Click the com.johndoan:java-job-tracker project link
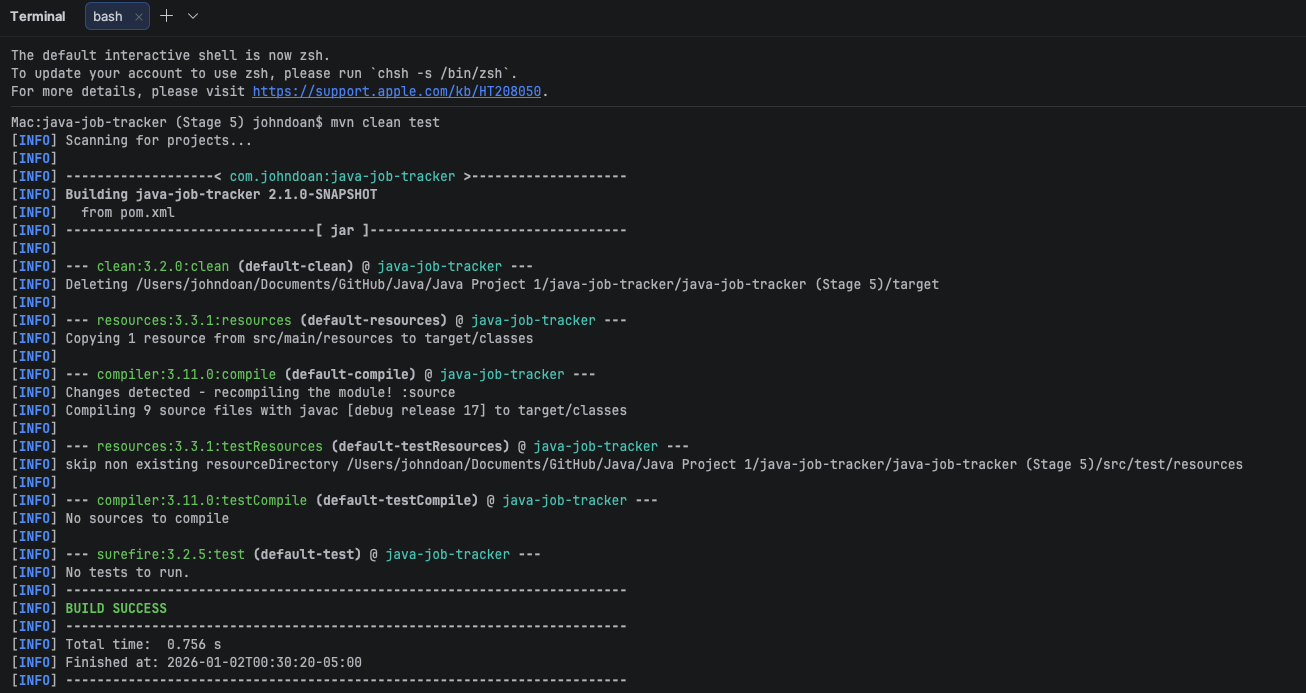Viewport: 1306px width, 693px height. pos(342,175)
